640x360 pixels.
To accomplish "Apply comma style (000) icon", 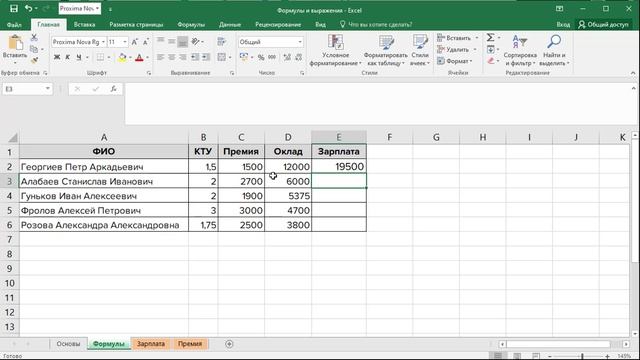I will (272, 58).
